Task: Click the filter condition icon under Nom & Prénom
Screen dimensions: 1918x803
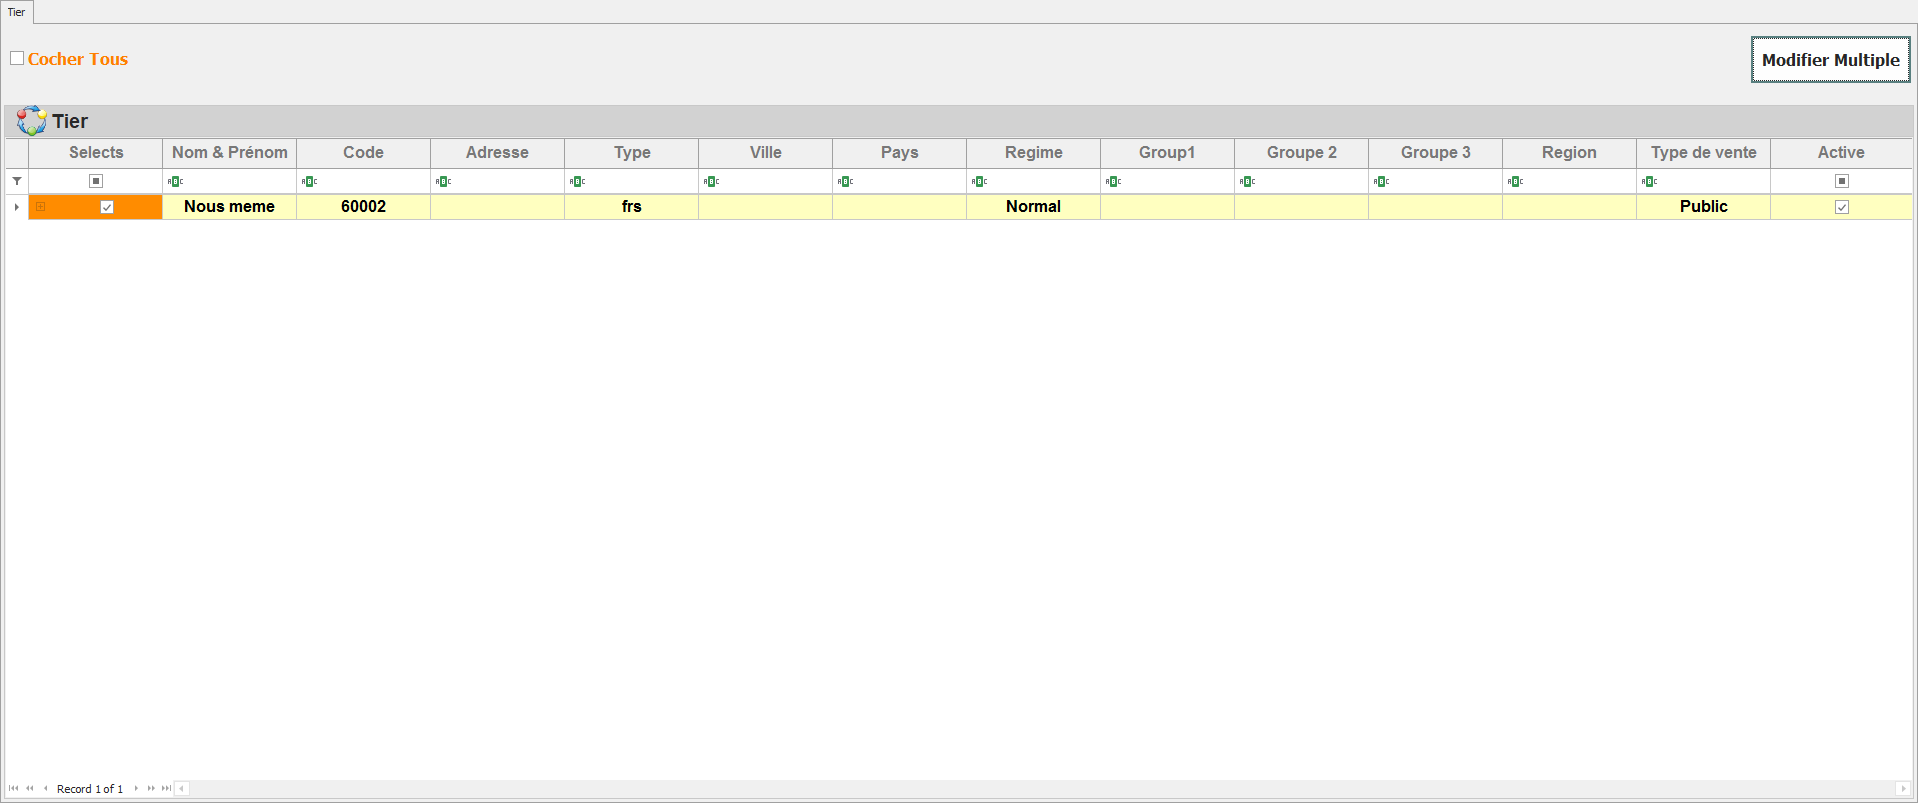Action: point(175,181)
